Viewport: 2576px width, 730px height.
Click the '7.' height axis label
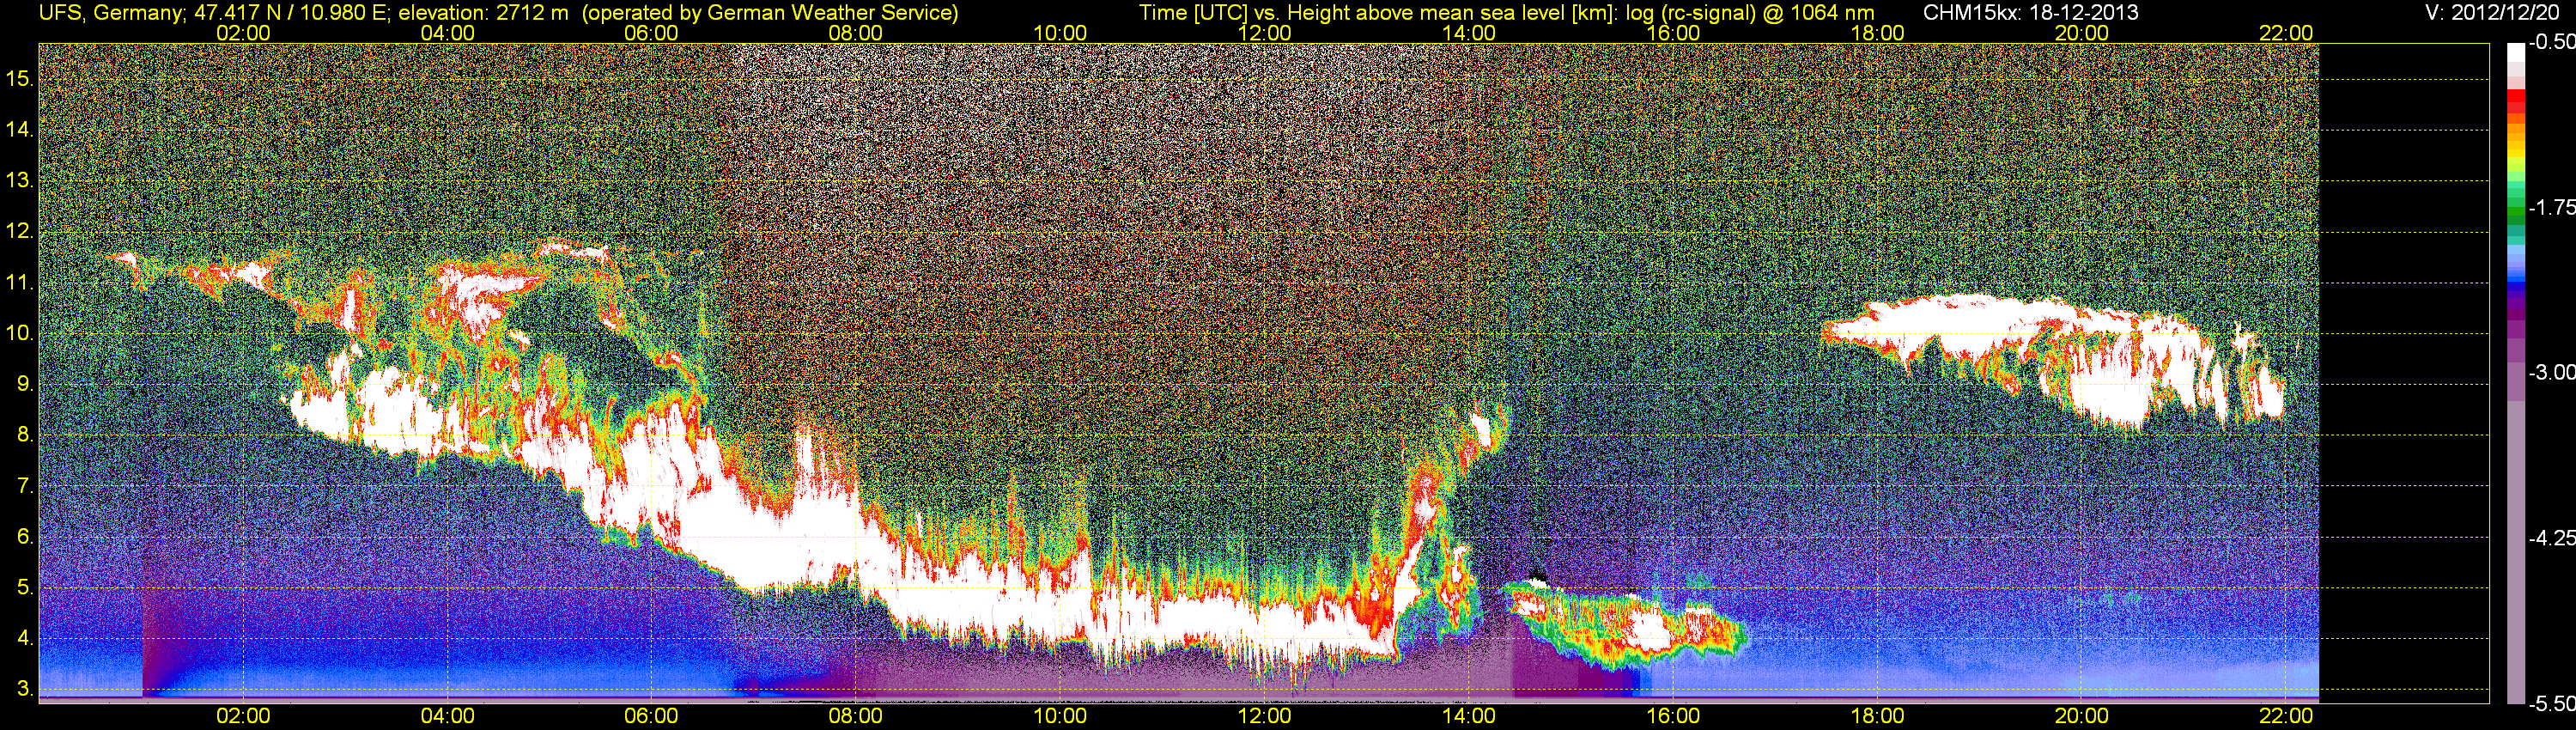pos(25,486)
